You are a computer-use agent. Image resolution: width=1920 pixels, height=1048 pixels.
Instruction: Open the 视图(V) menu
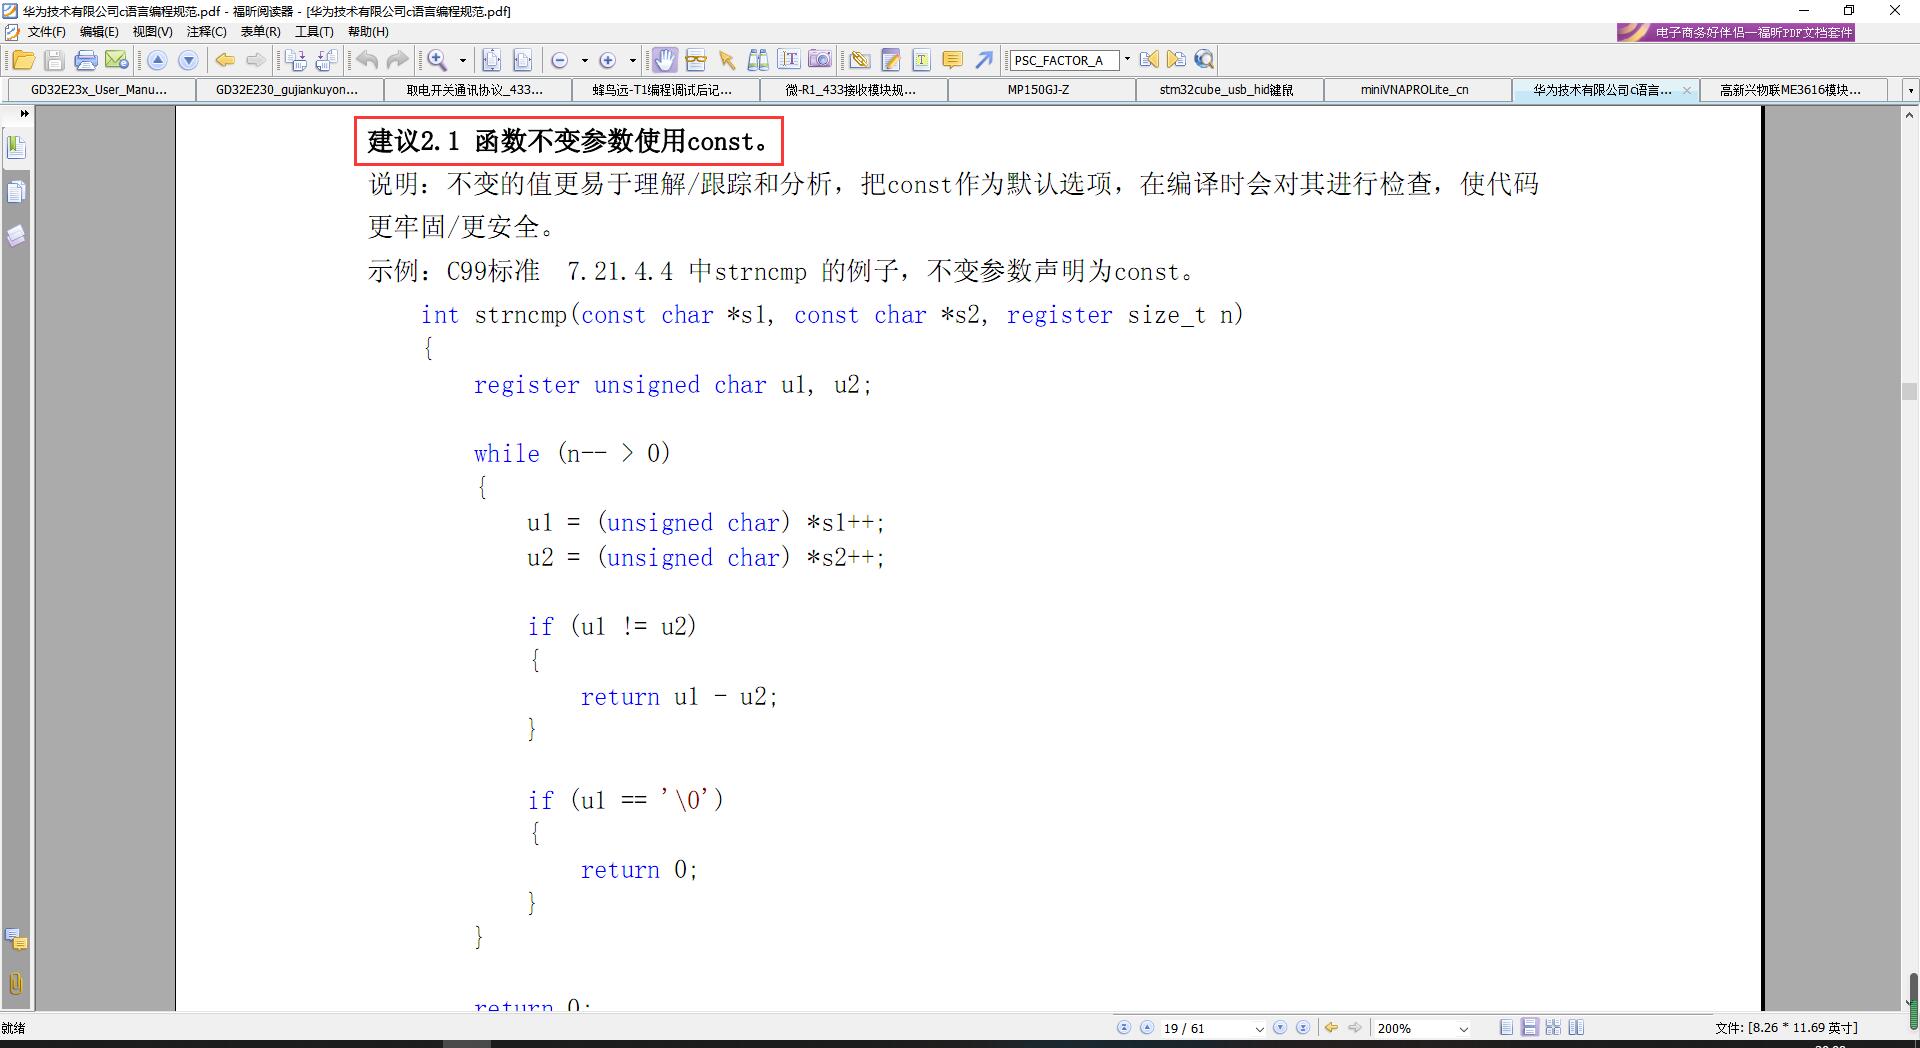point(152,32)
